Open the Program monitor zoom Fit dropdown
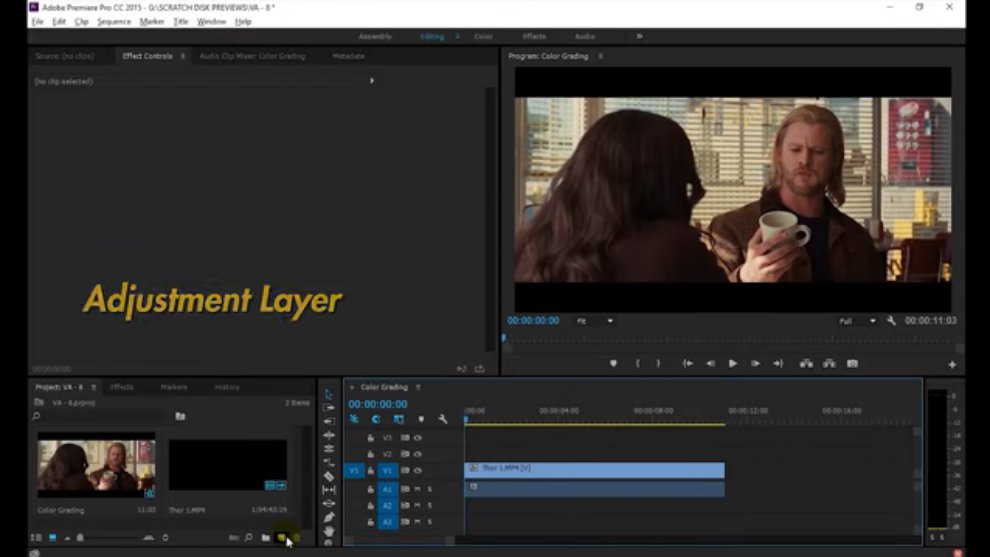This screenshot has height=557, width=990. (594, 321)
